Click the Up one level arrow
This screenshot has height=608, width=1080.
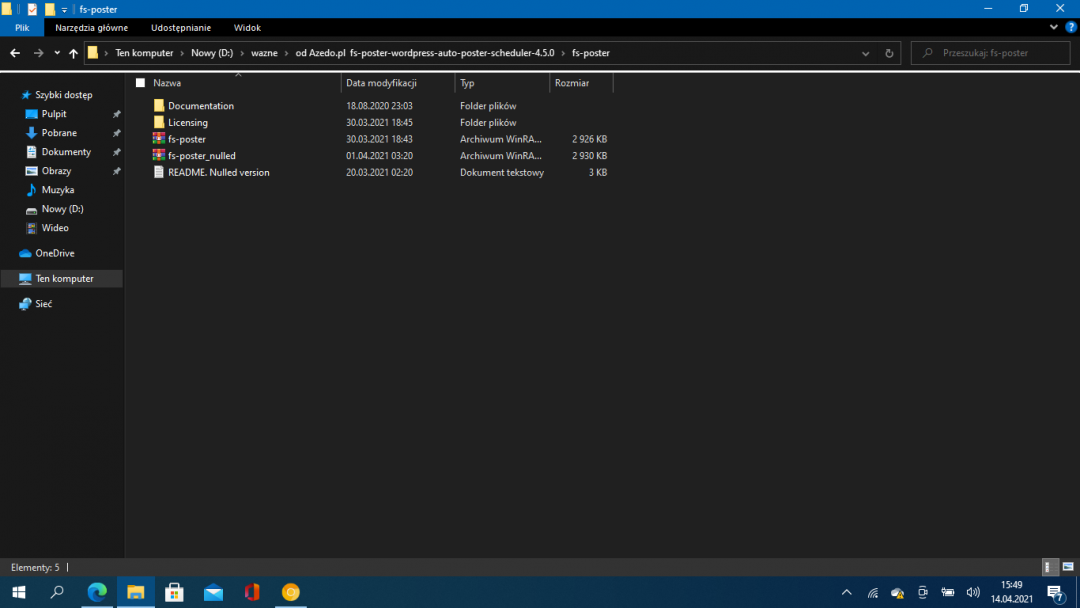click(x=73, y=53)
